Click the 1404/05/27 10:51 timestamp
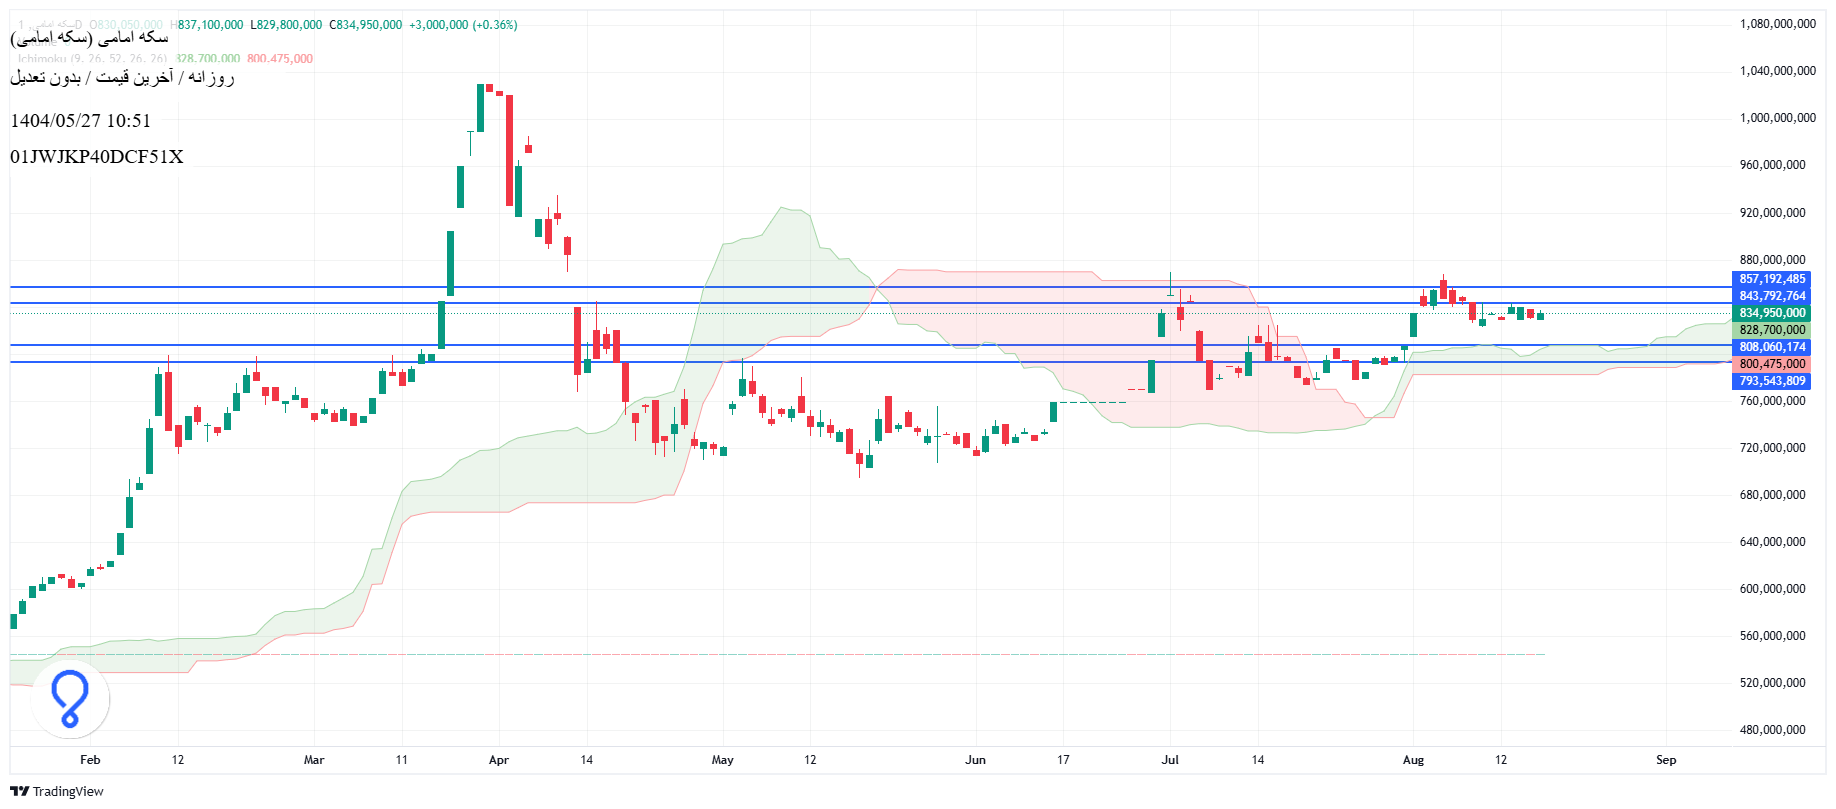The image size is (1836, 809). pos(81,121)
